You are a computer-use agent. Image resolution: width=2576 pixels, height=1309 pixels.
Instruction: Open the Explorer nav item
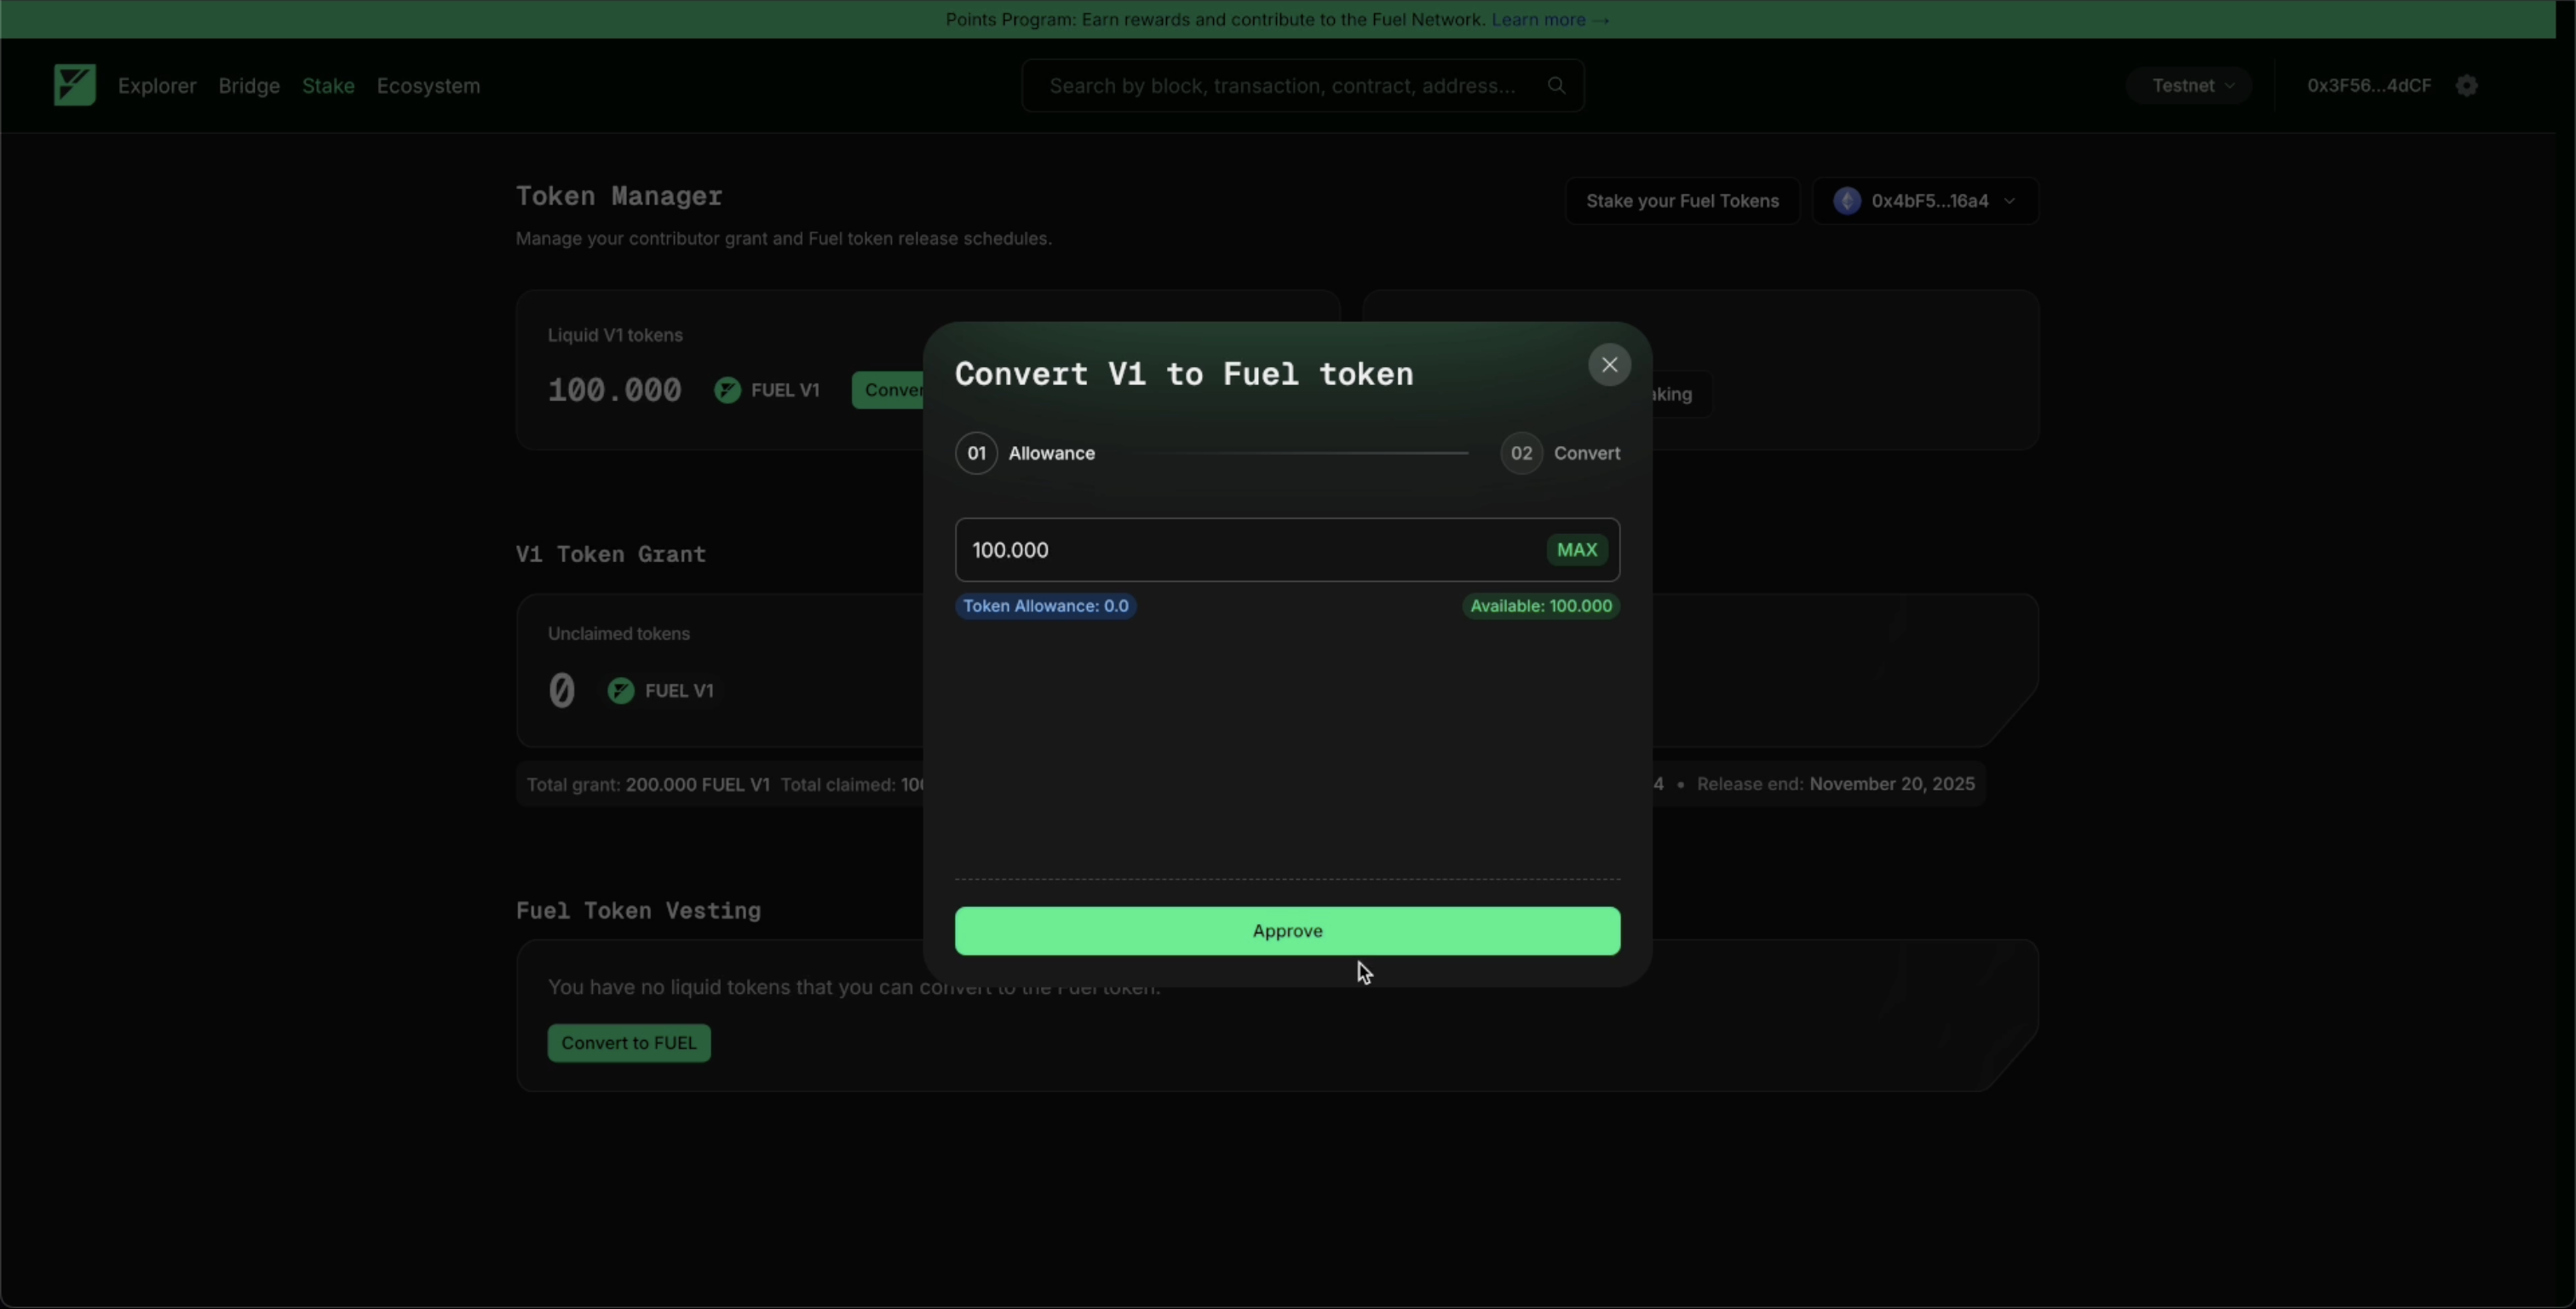coord(157,85)
